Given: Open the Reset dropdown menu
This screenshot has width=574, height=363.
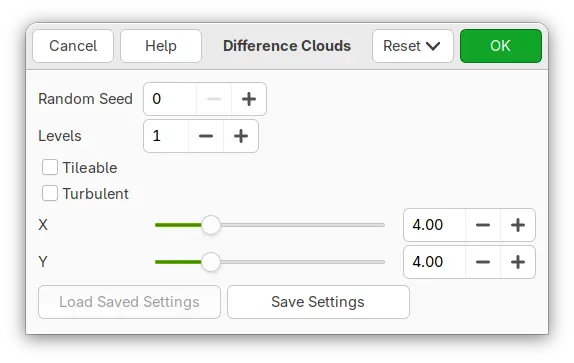Looking at the screenshot, I should click(413, 46).
